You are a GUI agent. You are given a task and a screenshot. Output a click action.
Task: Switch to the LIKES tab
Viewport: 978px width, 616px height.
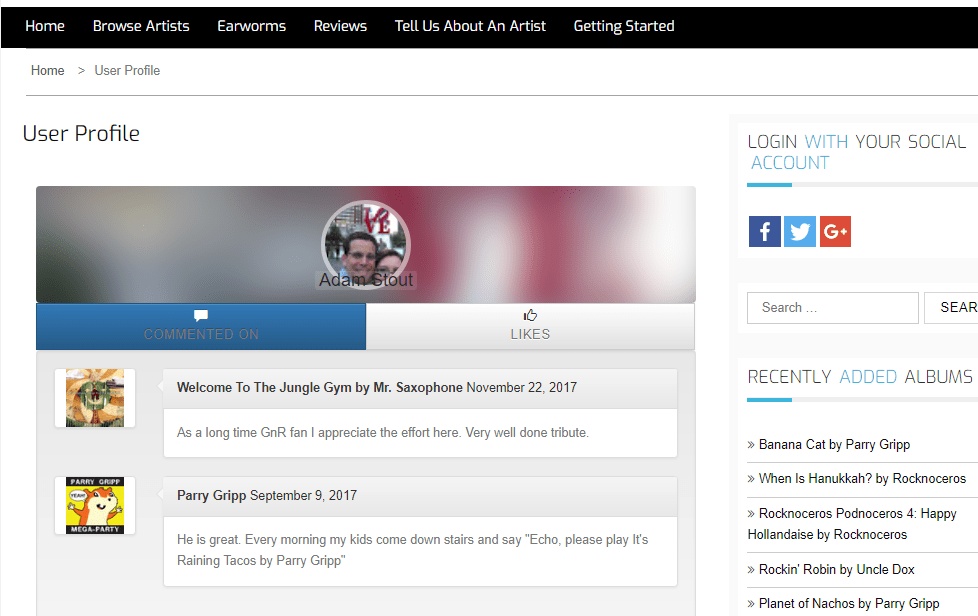click(530, 325)
